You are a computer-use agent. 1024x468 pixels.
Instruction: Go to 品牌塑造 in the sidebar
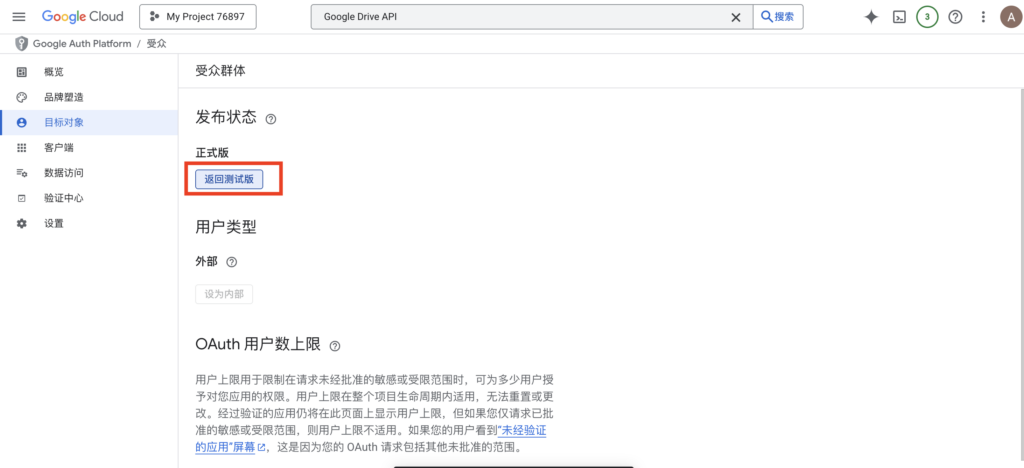tap(63, 97)
